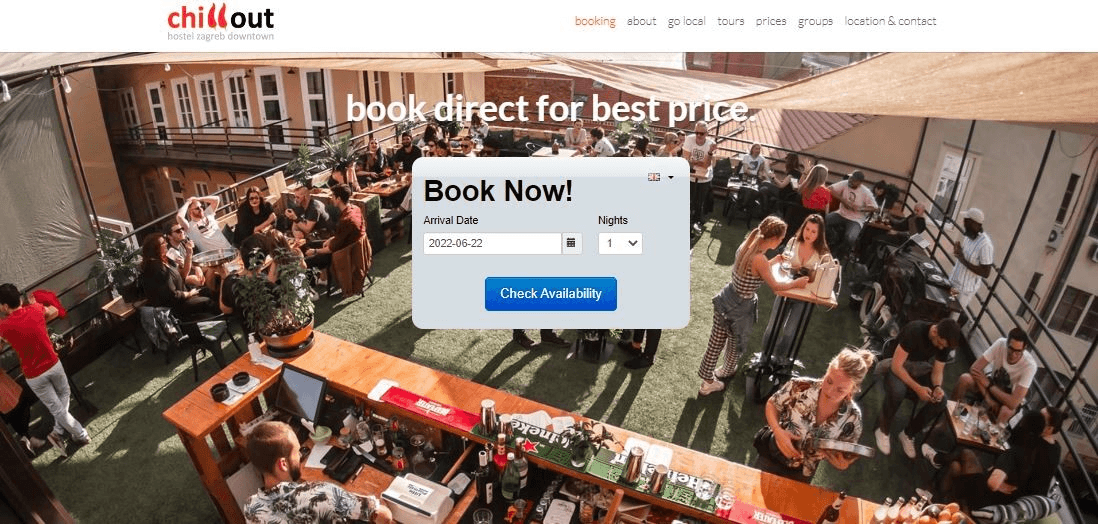Image resolution: width=1098 pixels, height=524 pixels.
Task: Click the Arrival Date input field
Action: click(492, 243)
